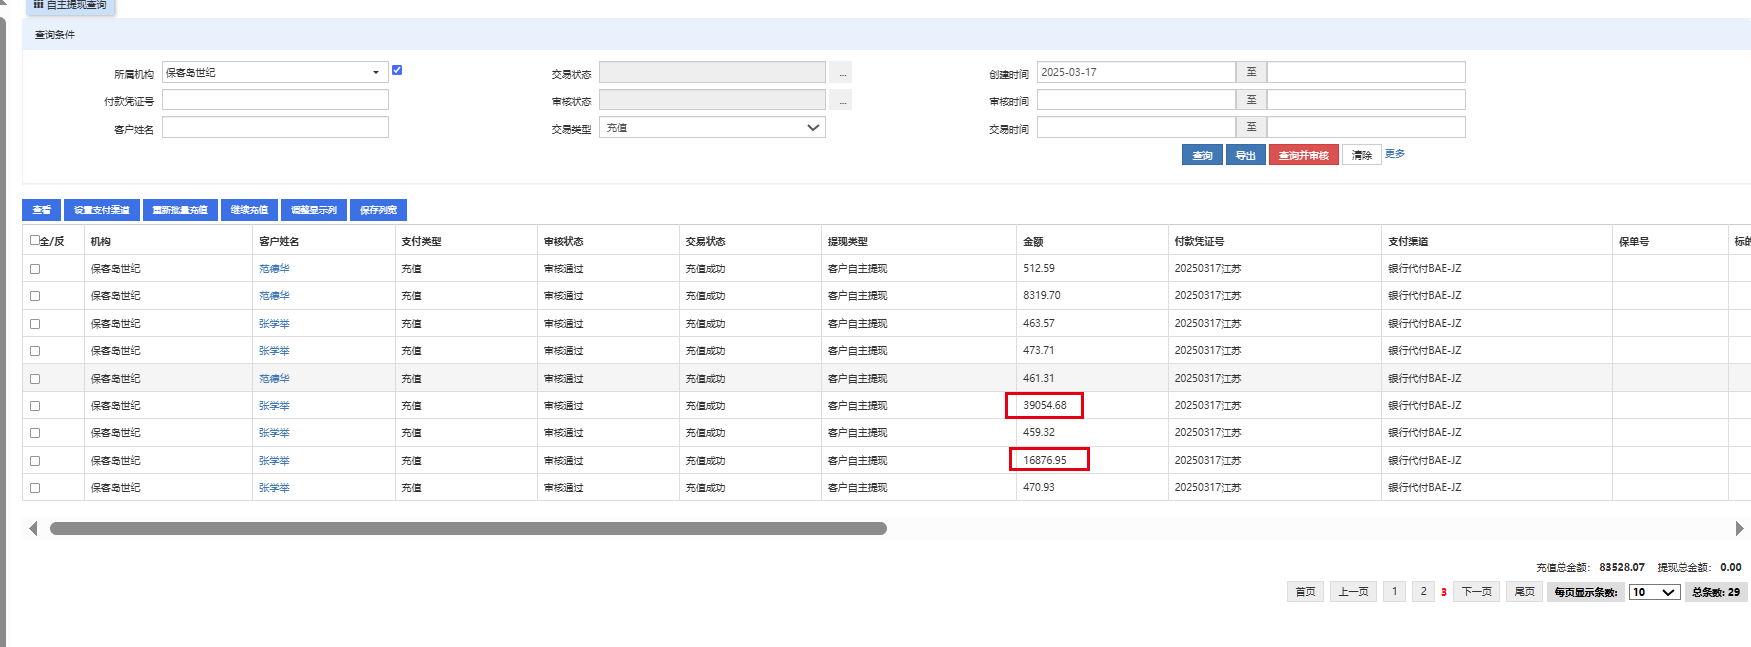The image size is (1751, 647).
Task: Click the 总条数: 29 indicator
Action: tap(1716, 592)
